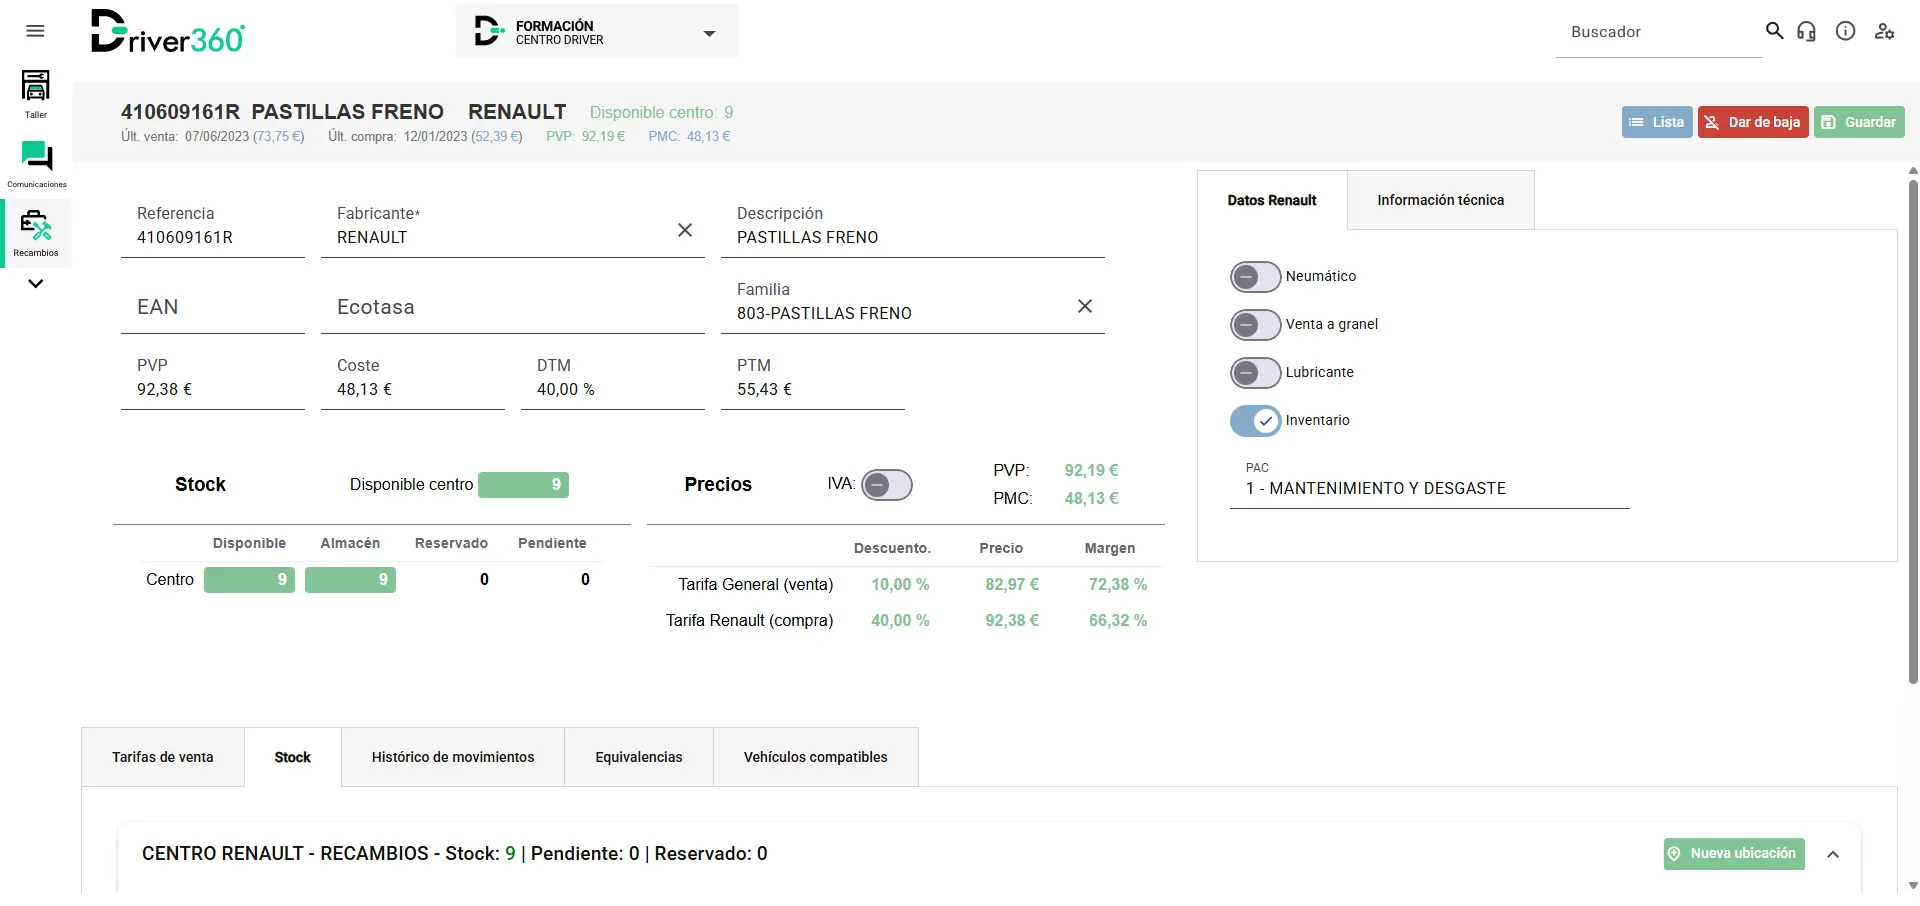Click the information circle icon

tap(1845, 31)
